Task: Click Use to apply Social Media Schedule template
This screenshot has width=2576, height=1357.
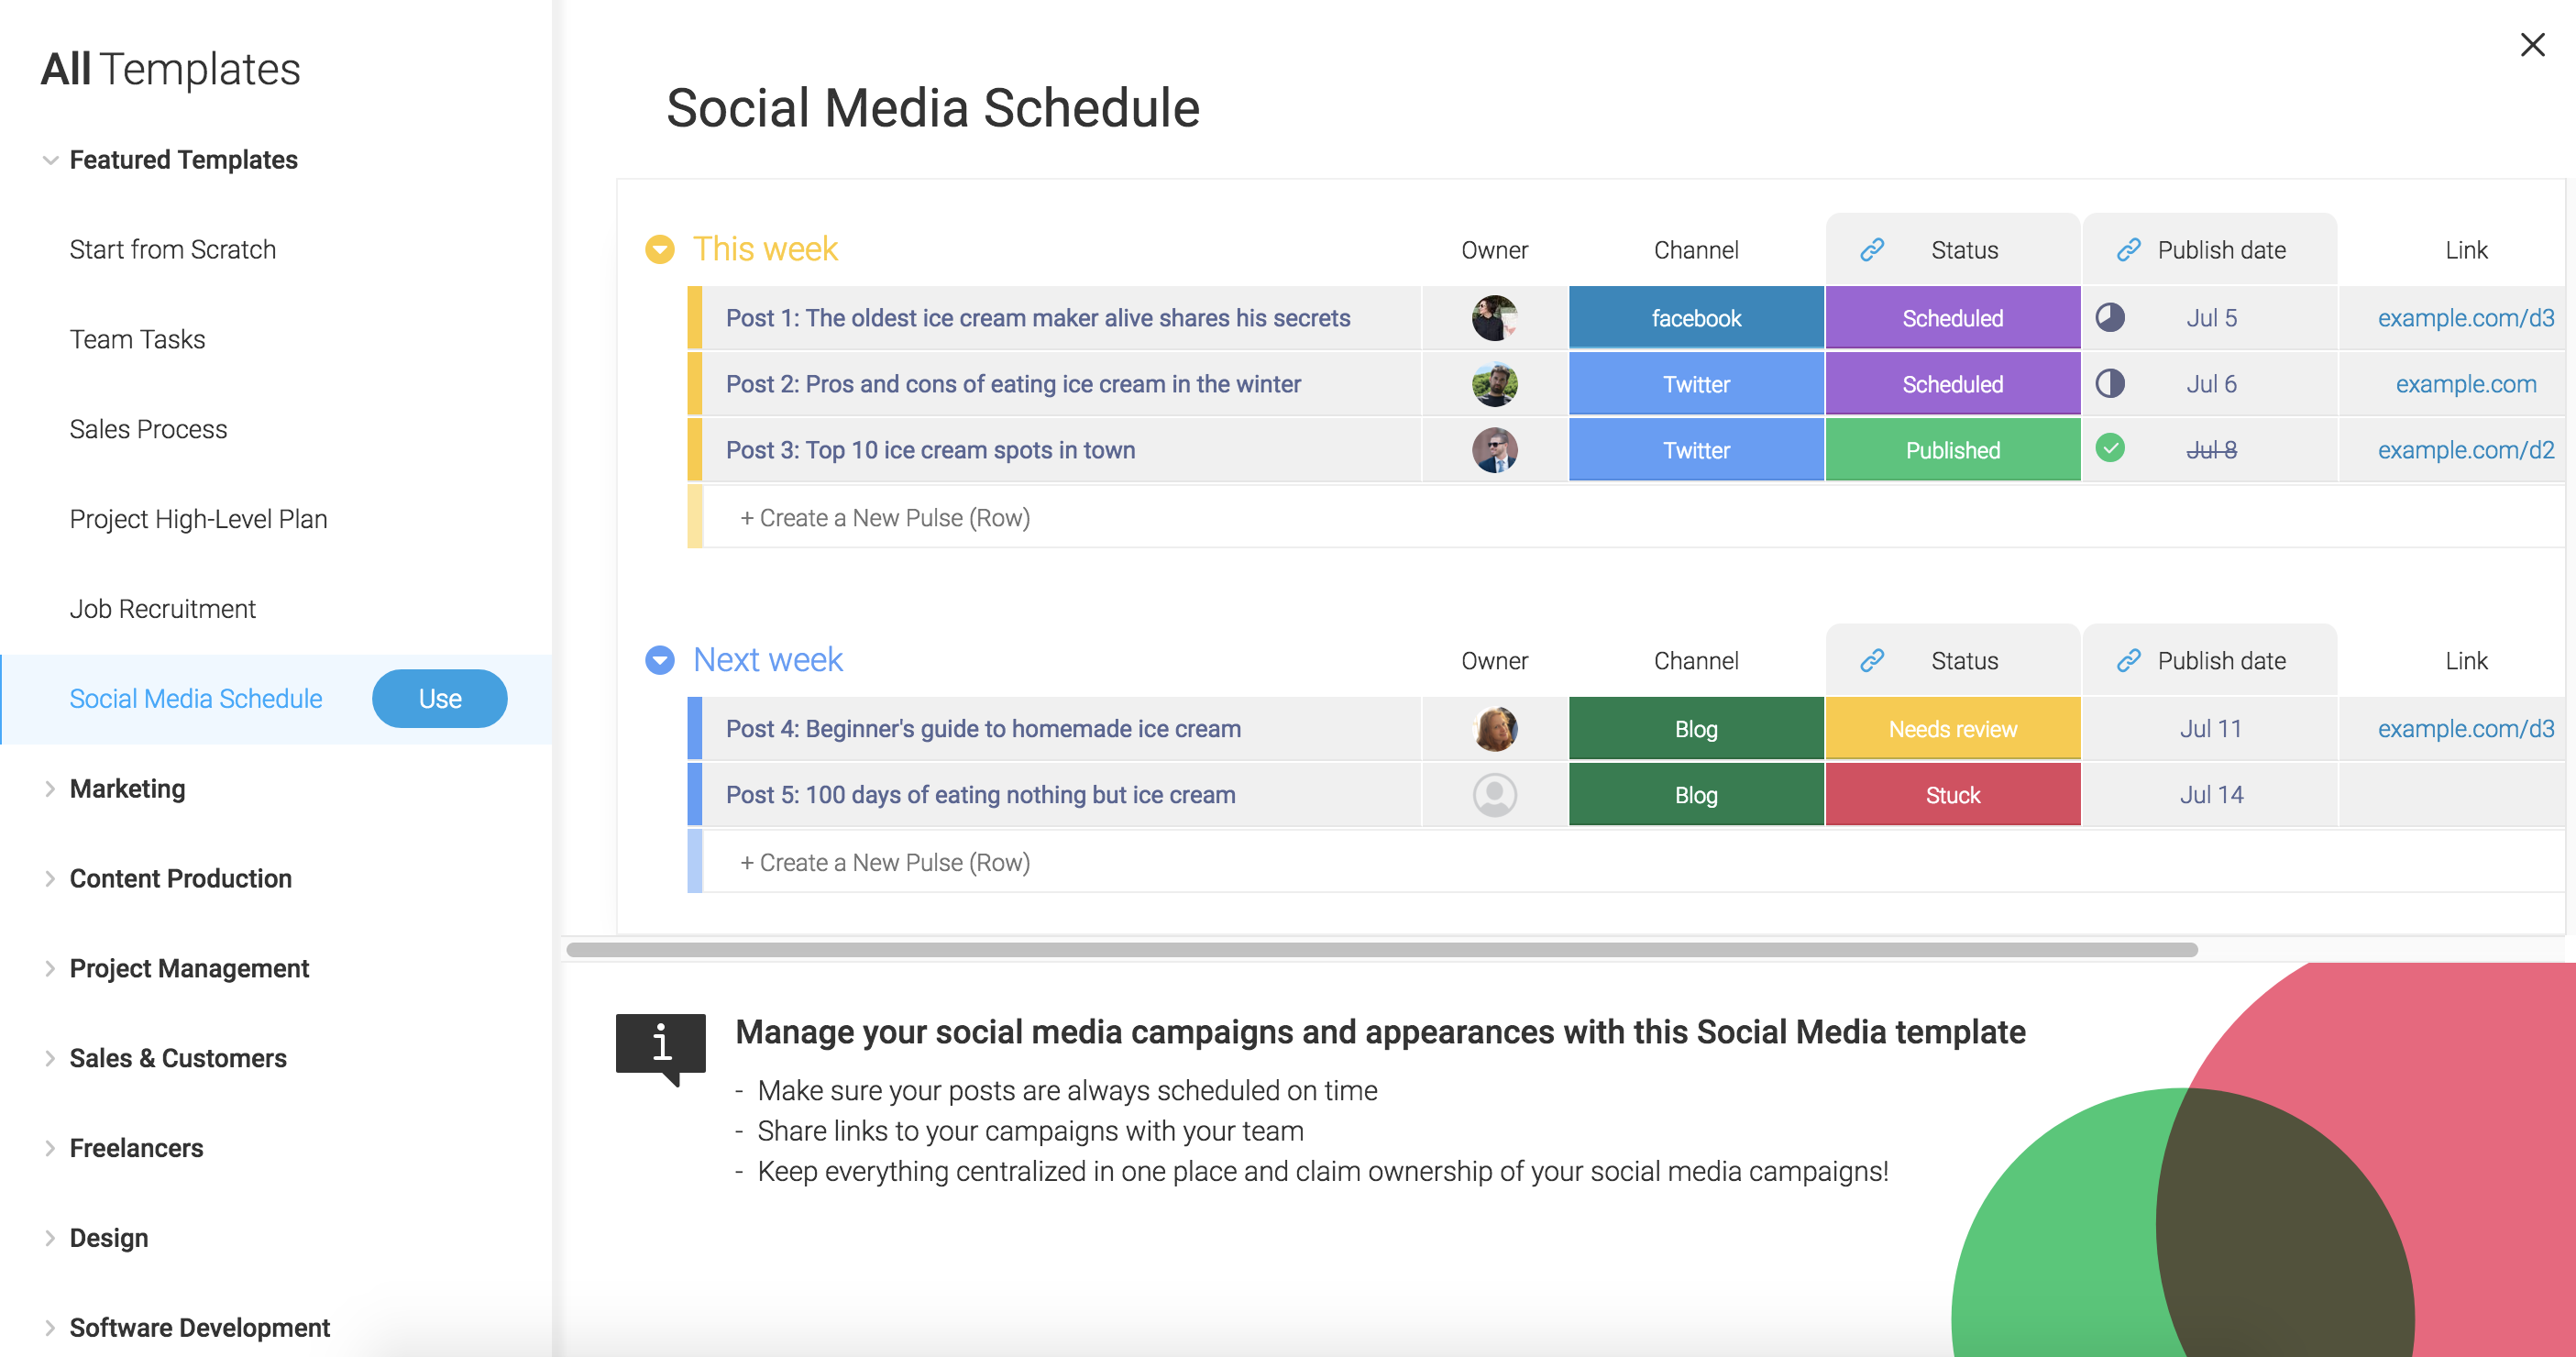Action: pyautogui.click(x=438, y=697)
